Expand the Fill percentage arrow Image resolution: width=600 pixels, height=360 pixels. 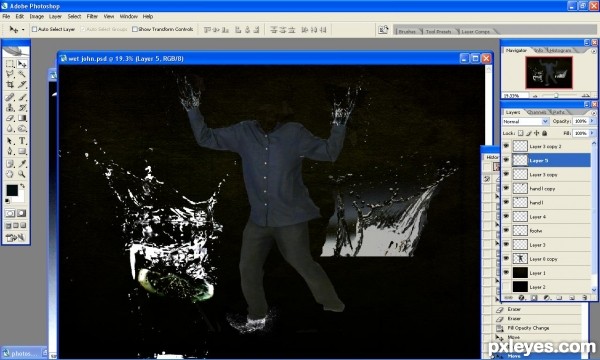(592, 133)
